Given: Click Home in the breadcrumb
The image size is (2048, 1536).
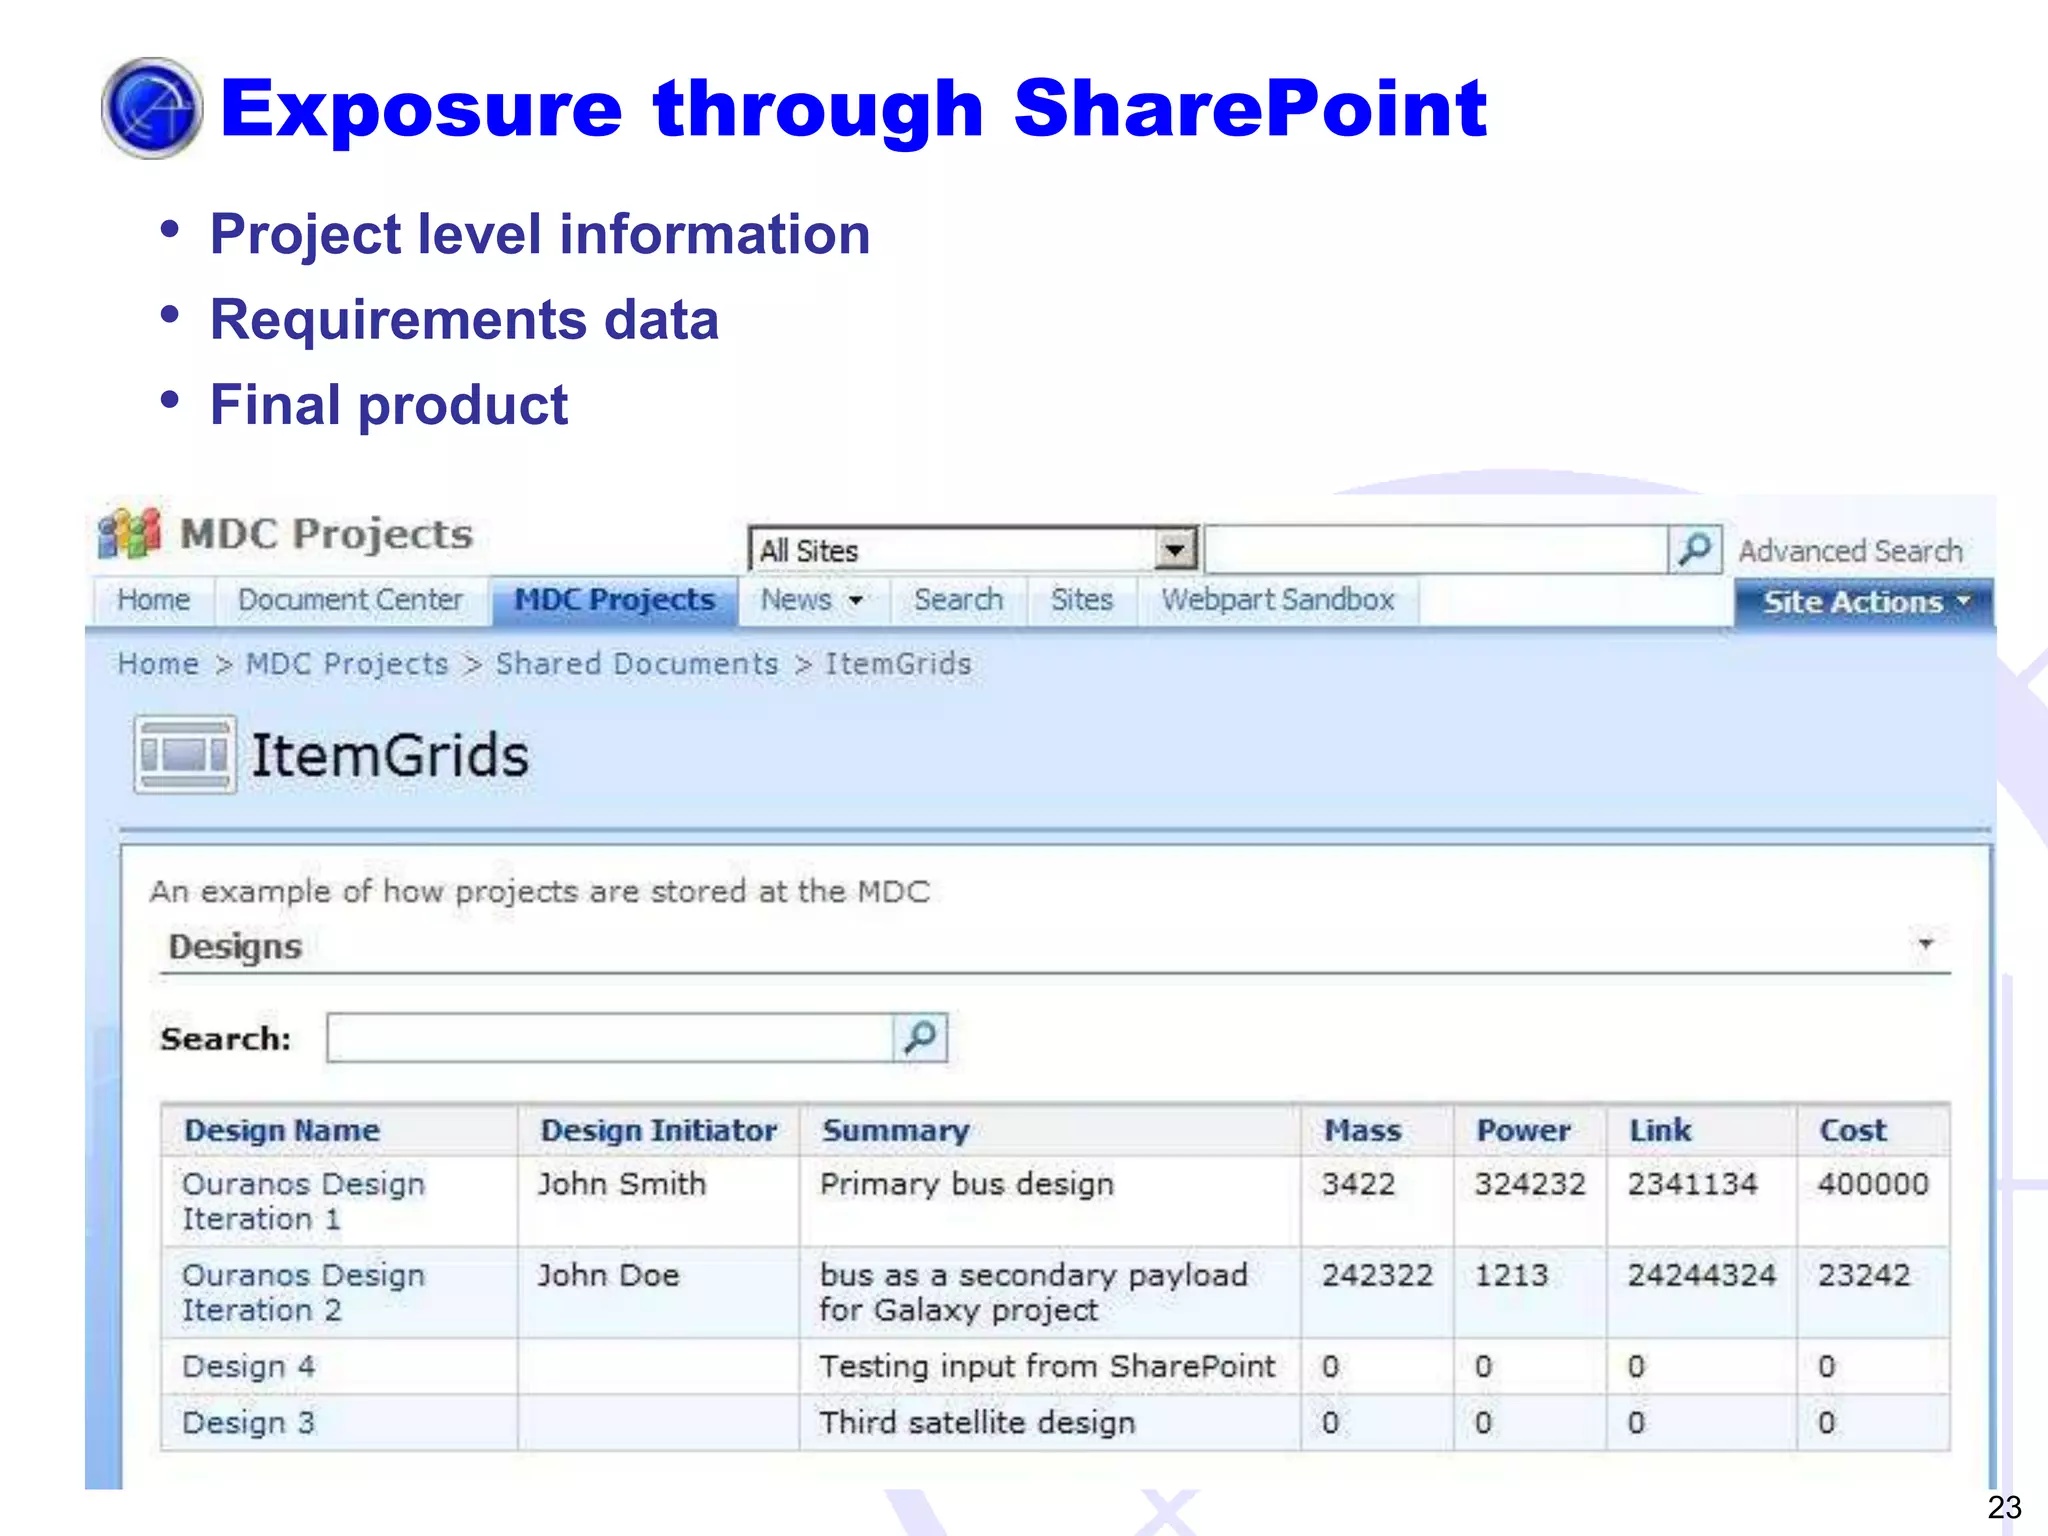Looking at the screenshot, I should pyautogui.click(x=158, y=664).
